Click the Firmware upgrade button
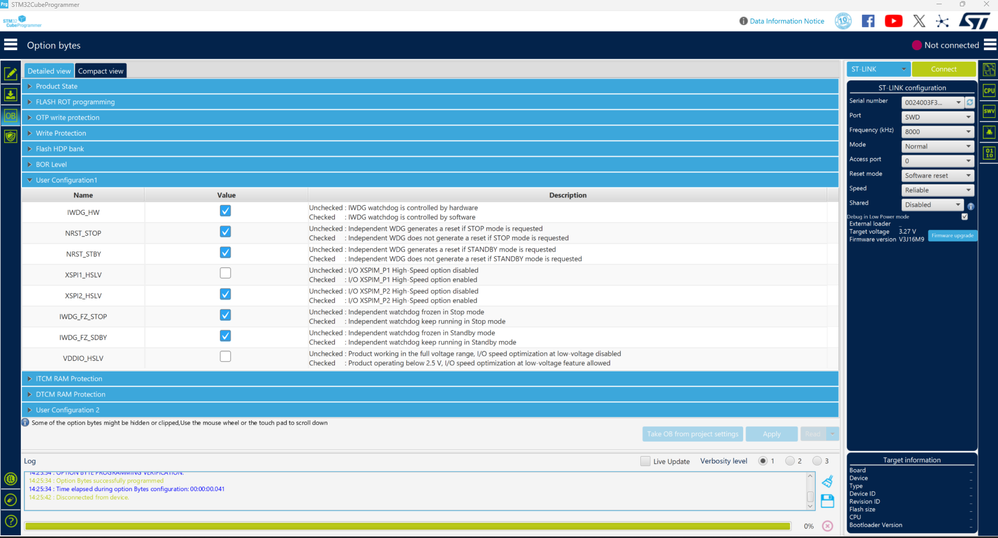Screen dimensions: 998x538 point(952,236)
